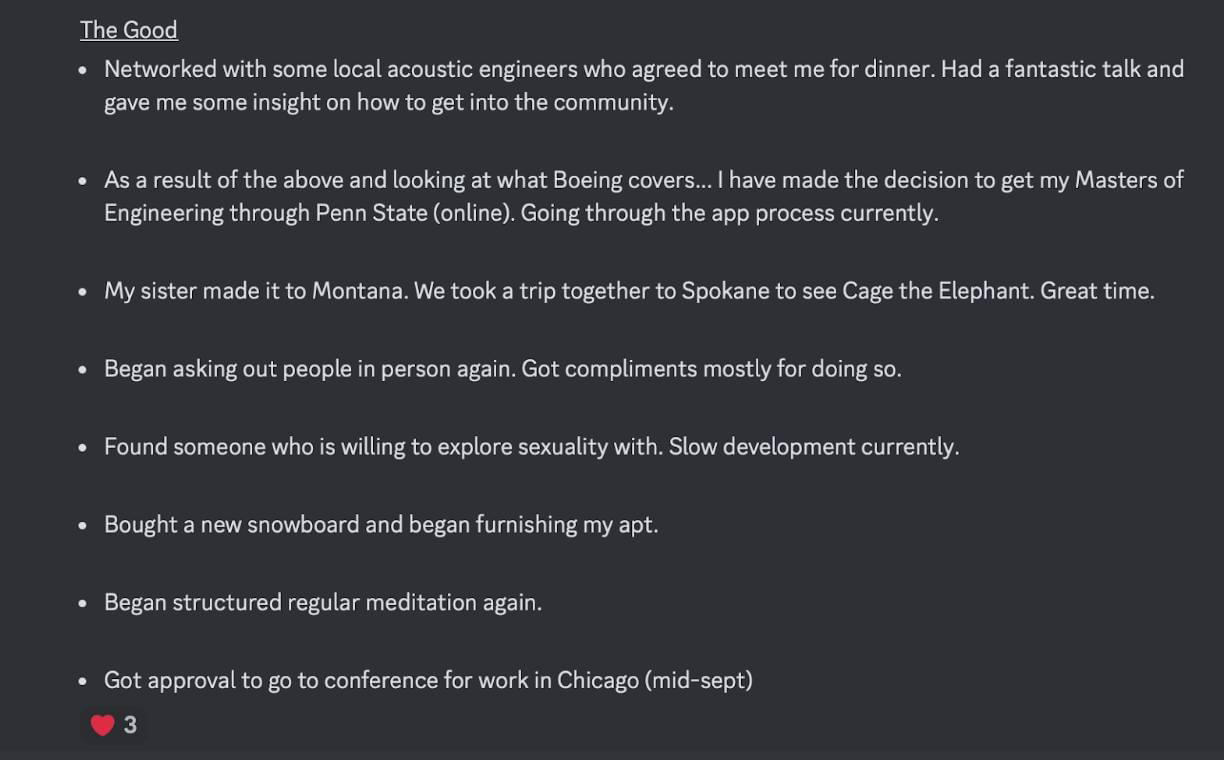Click the reaction count number 3

[x=130, y=725]
